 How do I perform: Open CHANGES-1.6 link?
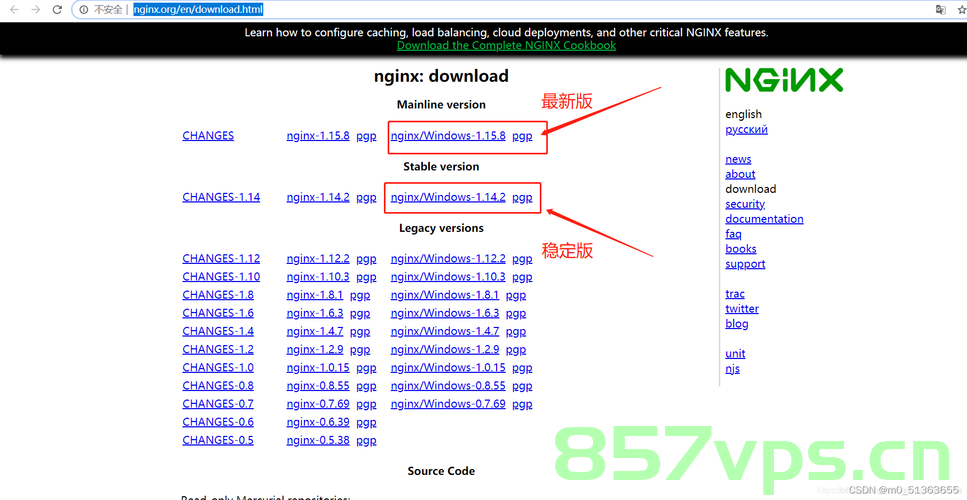coord(218,313)
